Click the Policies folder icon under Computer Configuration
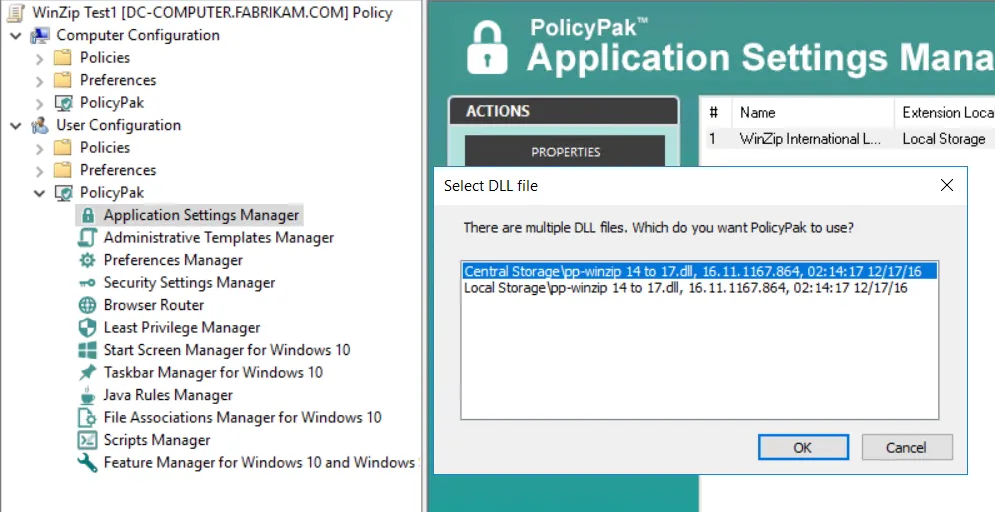995x512 pixels. click(x=63, y=58)
